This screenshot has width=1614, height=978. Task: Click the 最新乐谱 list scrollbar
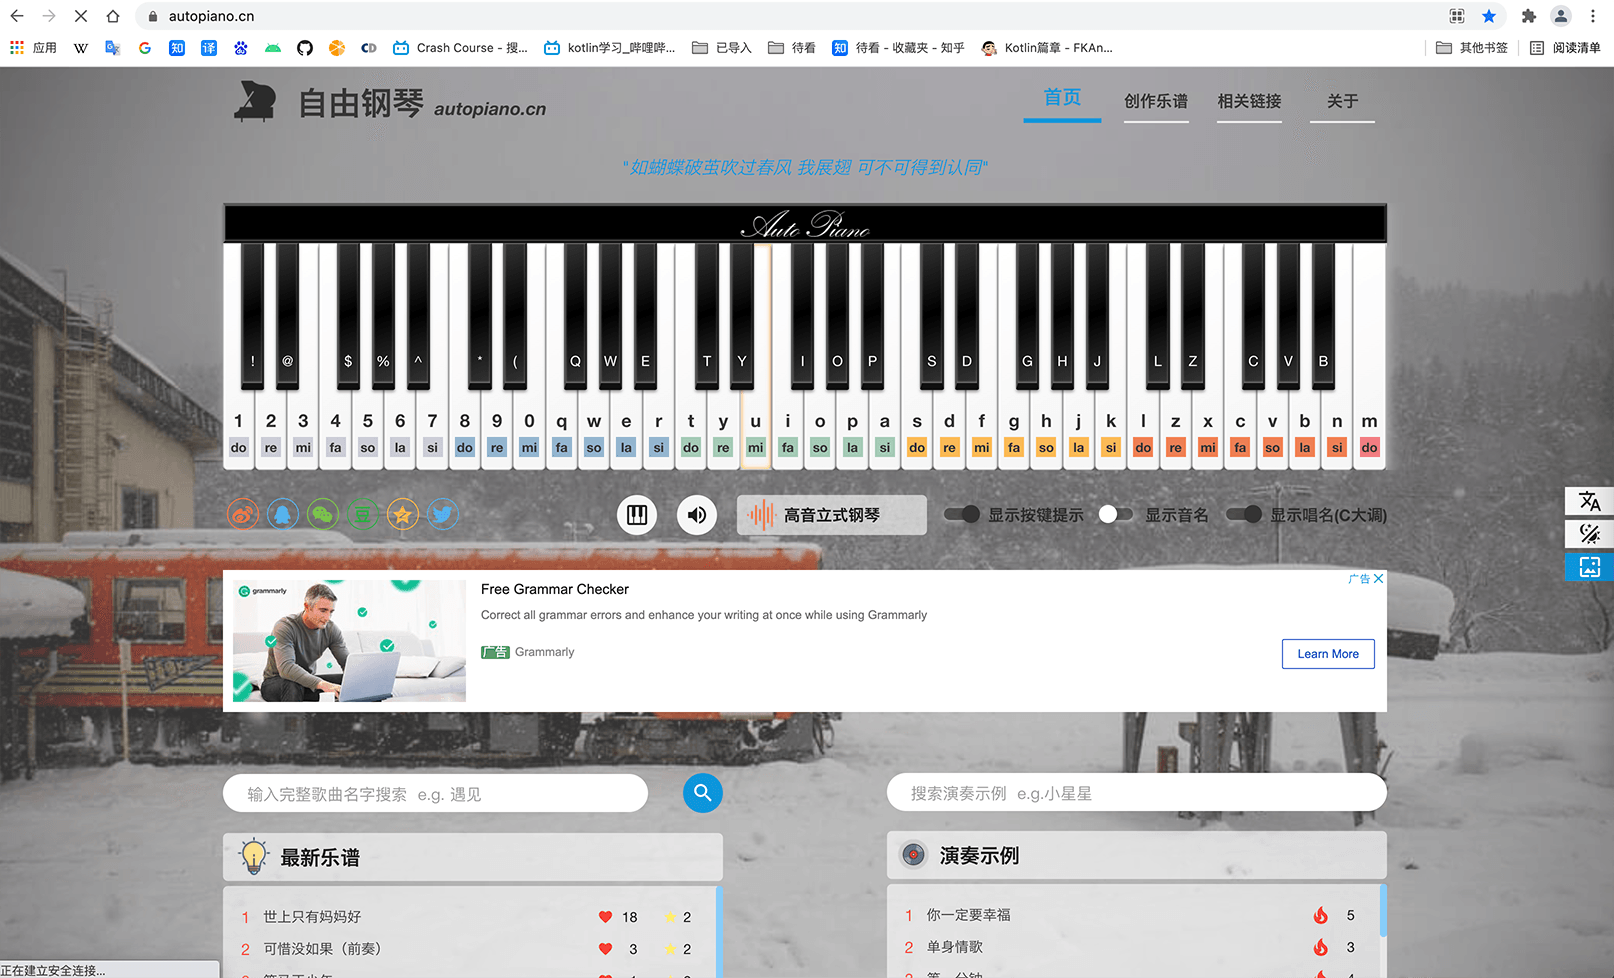tap(719, 930)
